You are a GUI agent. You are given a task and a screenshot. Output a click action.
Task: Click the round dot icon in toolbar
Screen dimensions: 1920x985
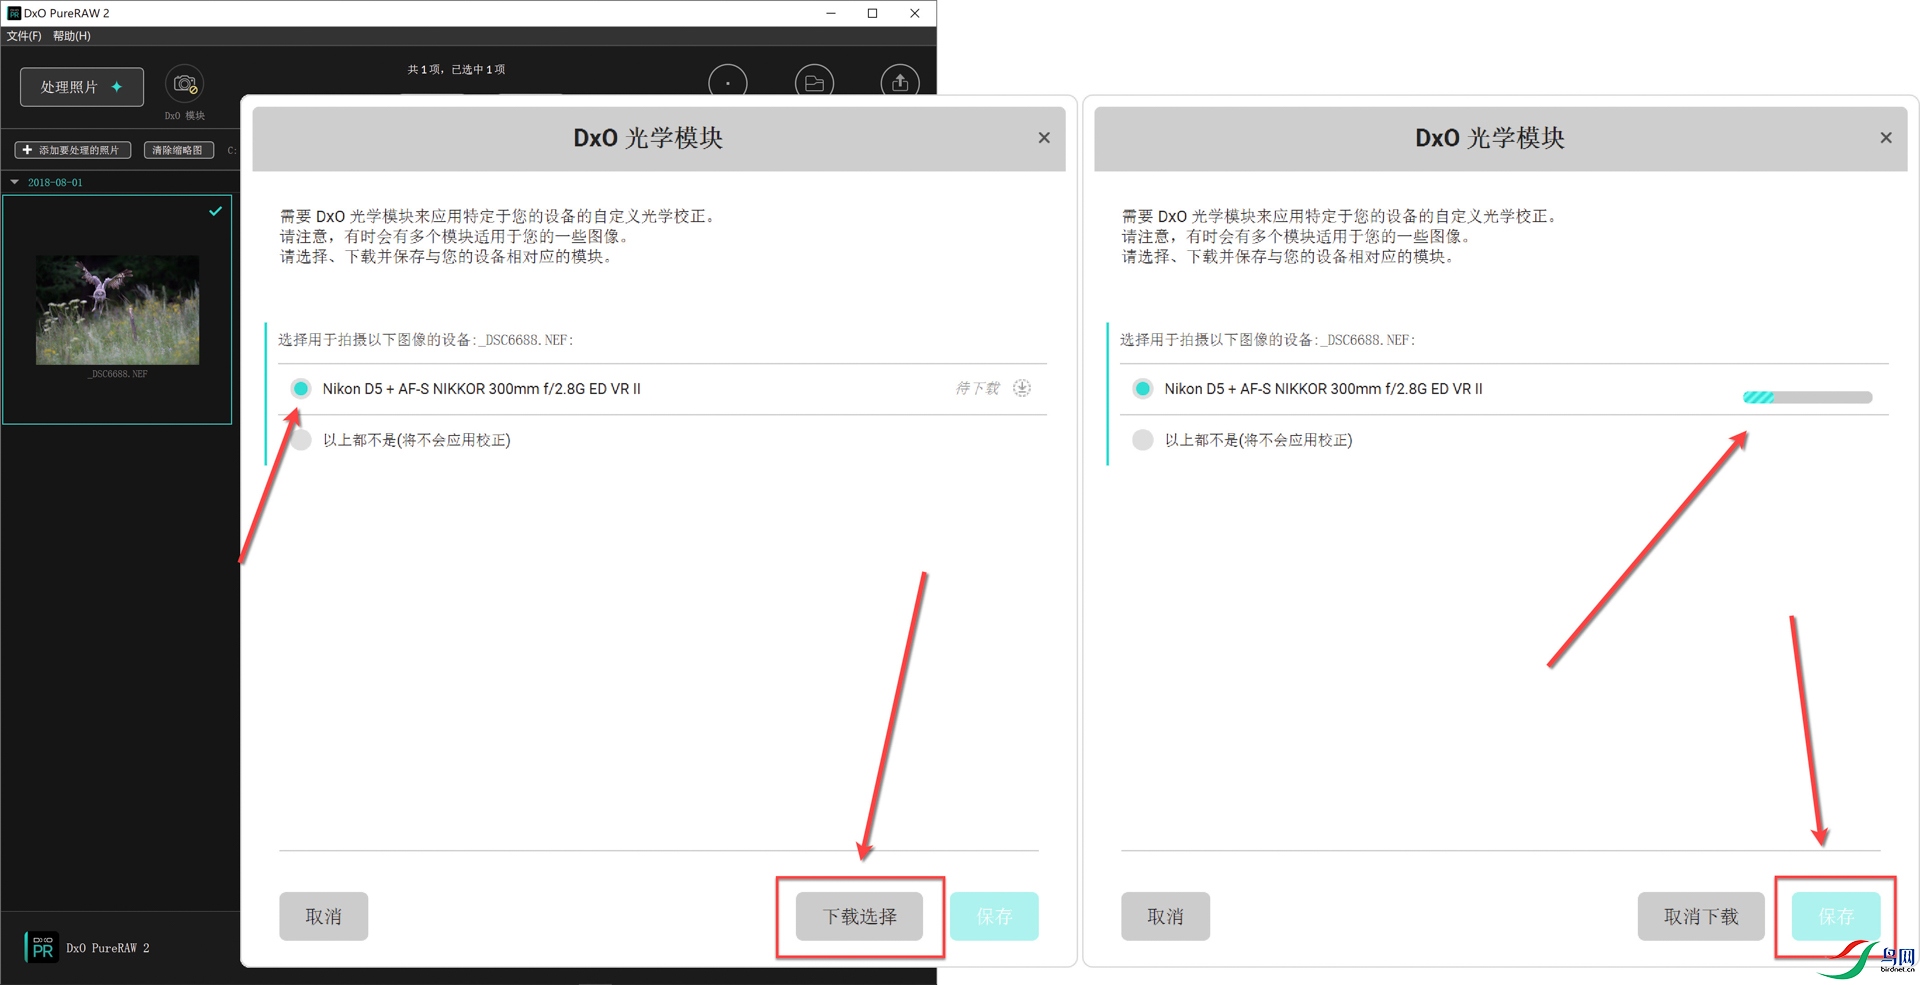click(728, 83)
